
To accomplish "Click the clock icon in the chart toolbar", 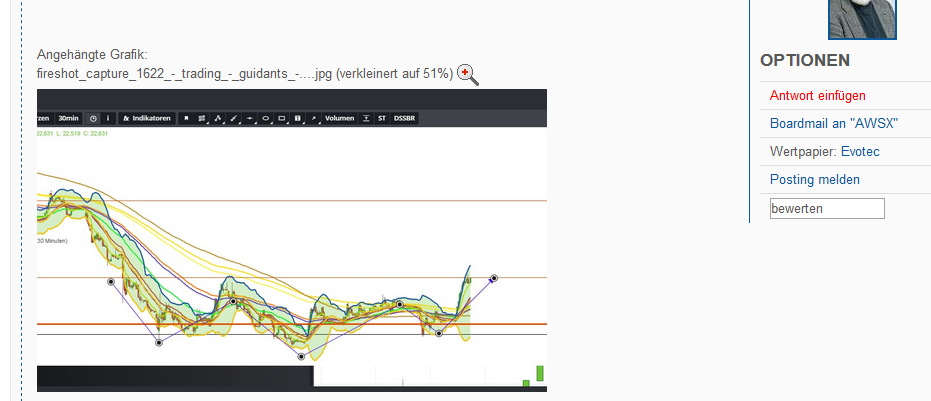I will (93, 118).
